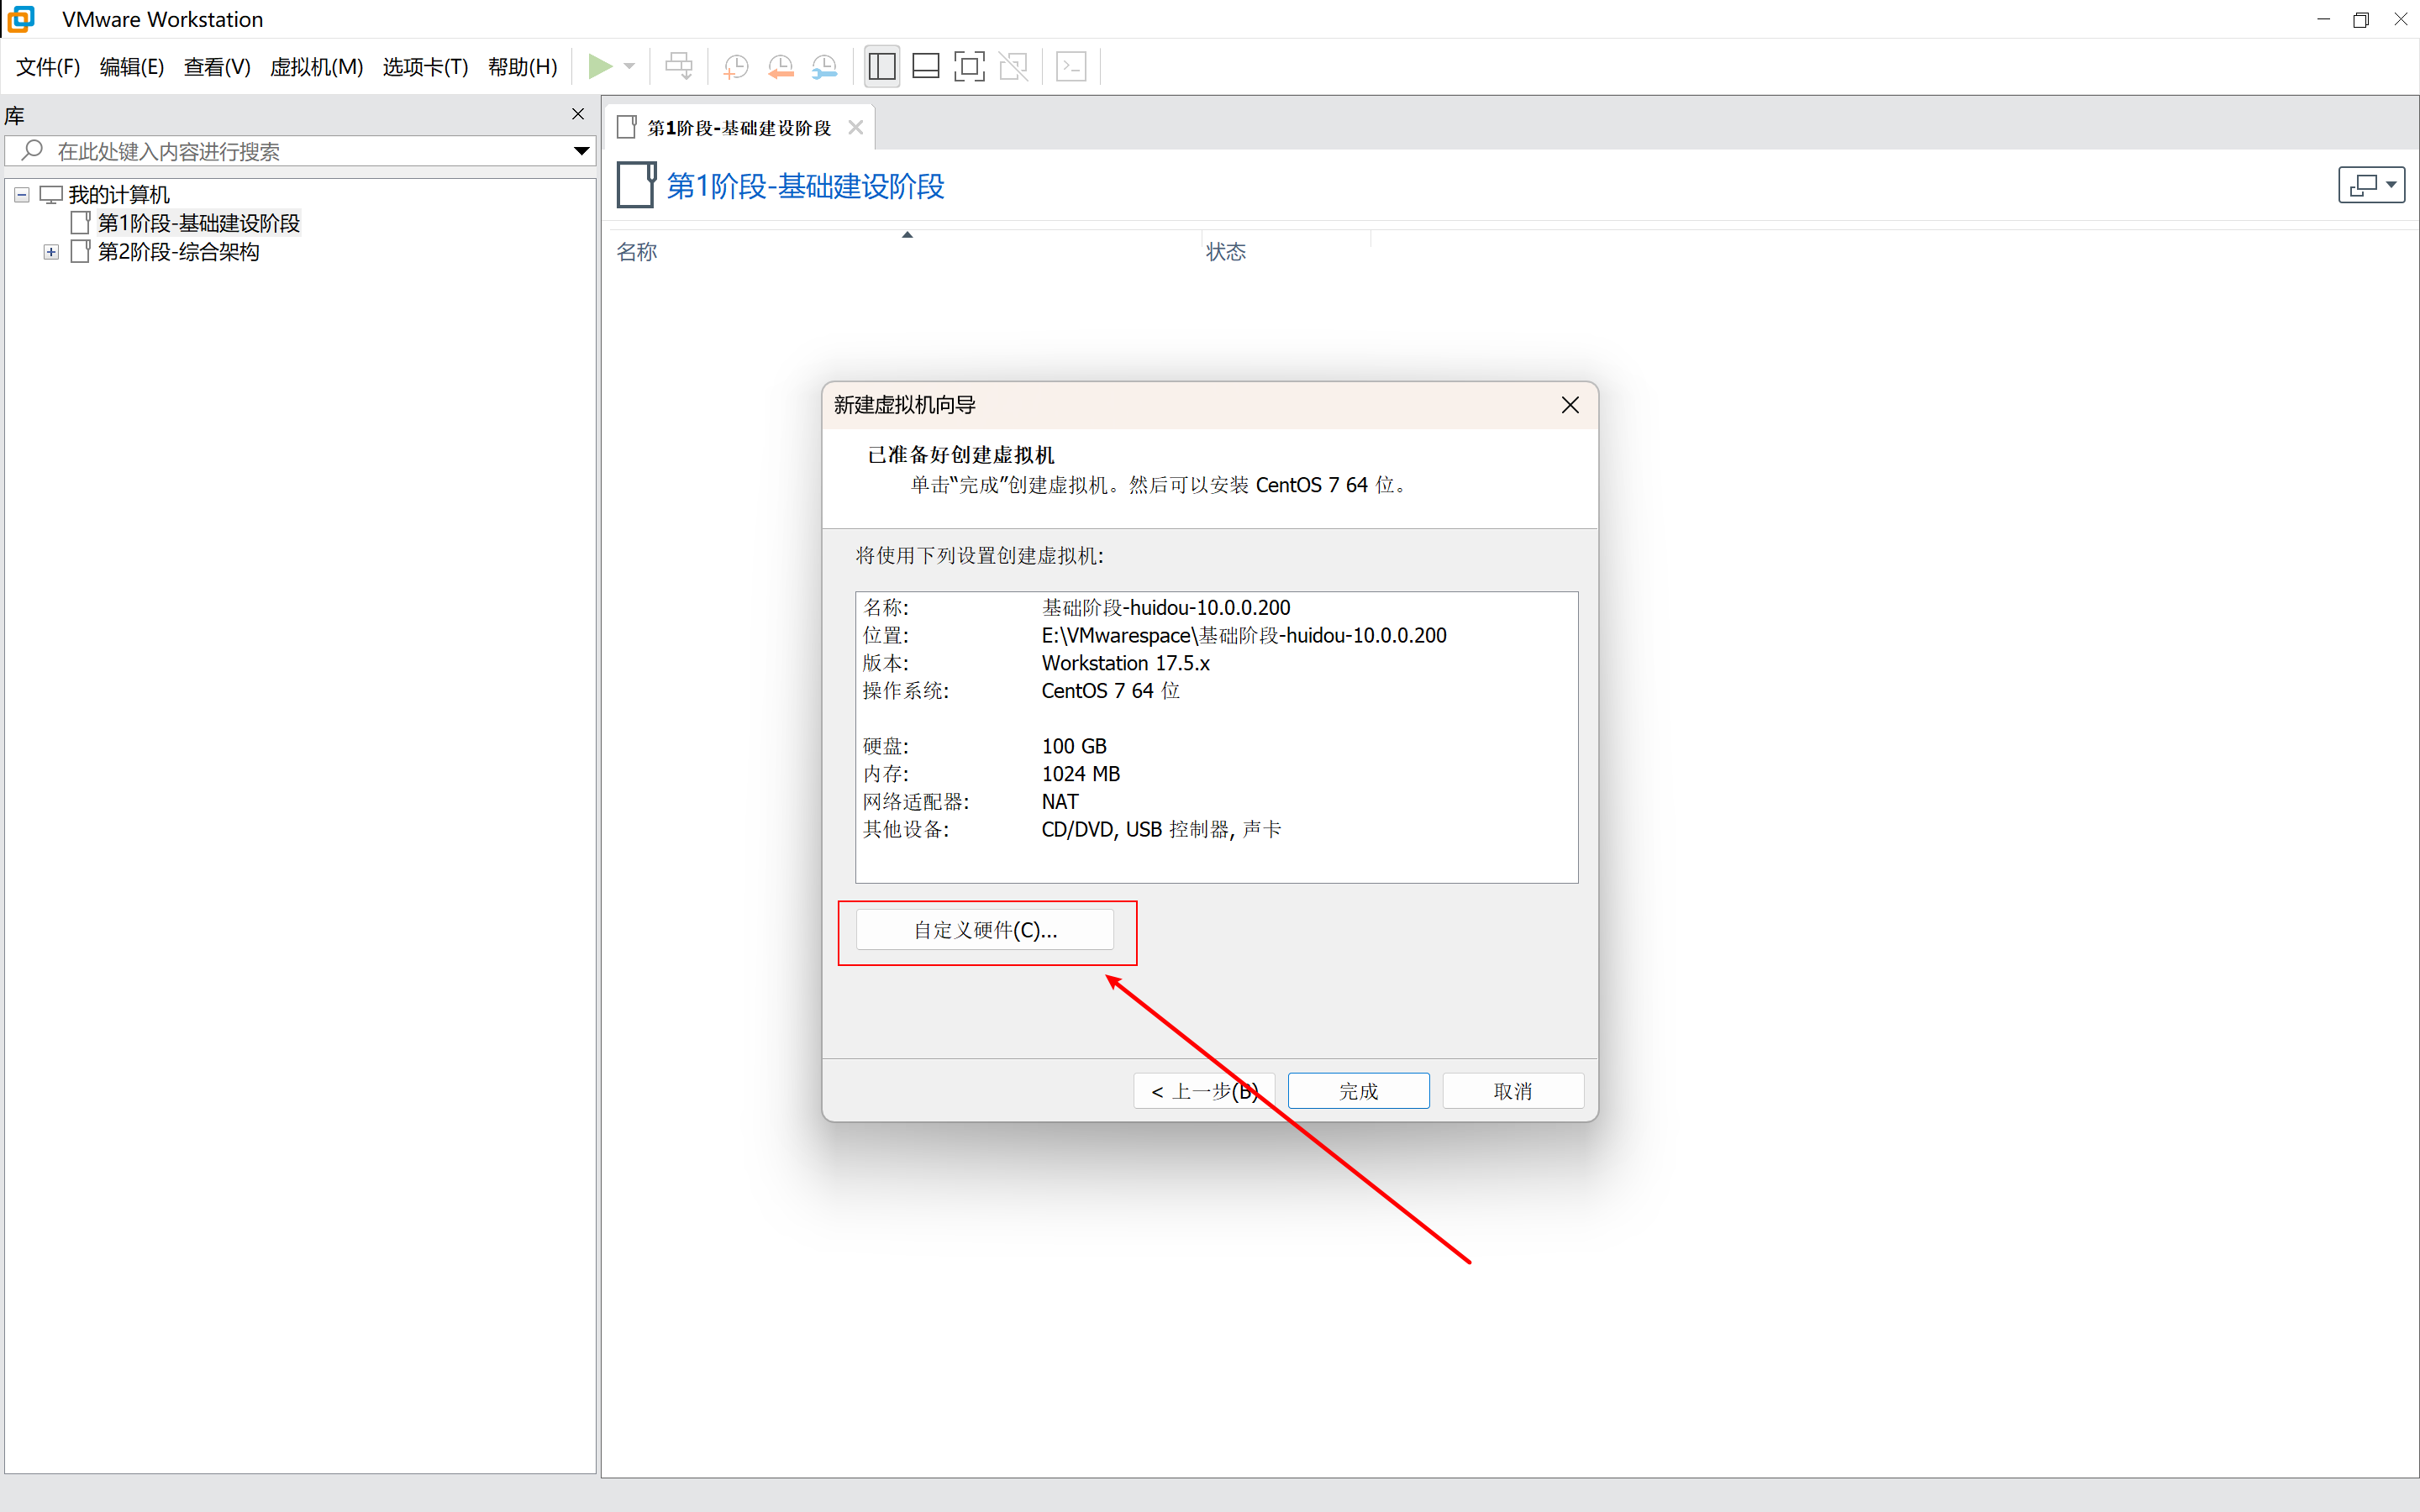Image resolution: width=2420 pixels, height=1512 pixels.
Task: Expand the 第2阶段-综合架构 folder
Action: click(x=51, y=252)
